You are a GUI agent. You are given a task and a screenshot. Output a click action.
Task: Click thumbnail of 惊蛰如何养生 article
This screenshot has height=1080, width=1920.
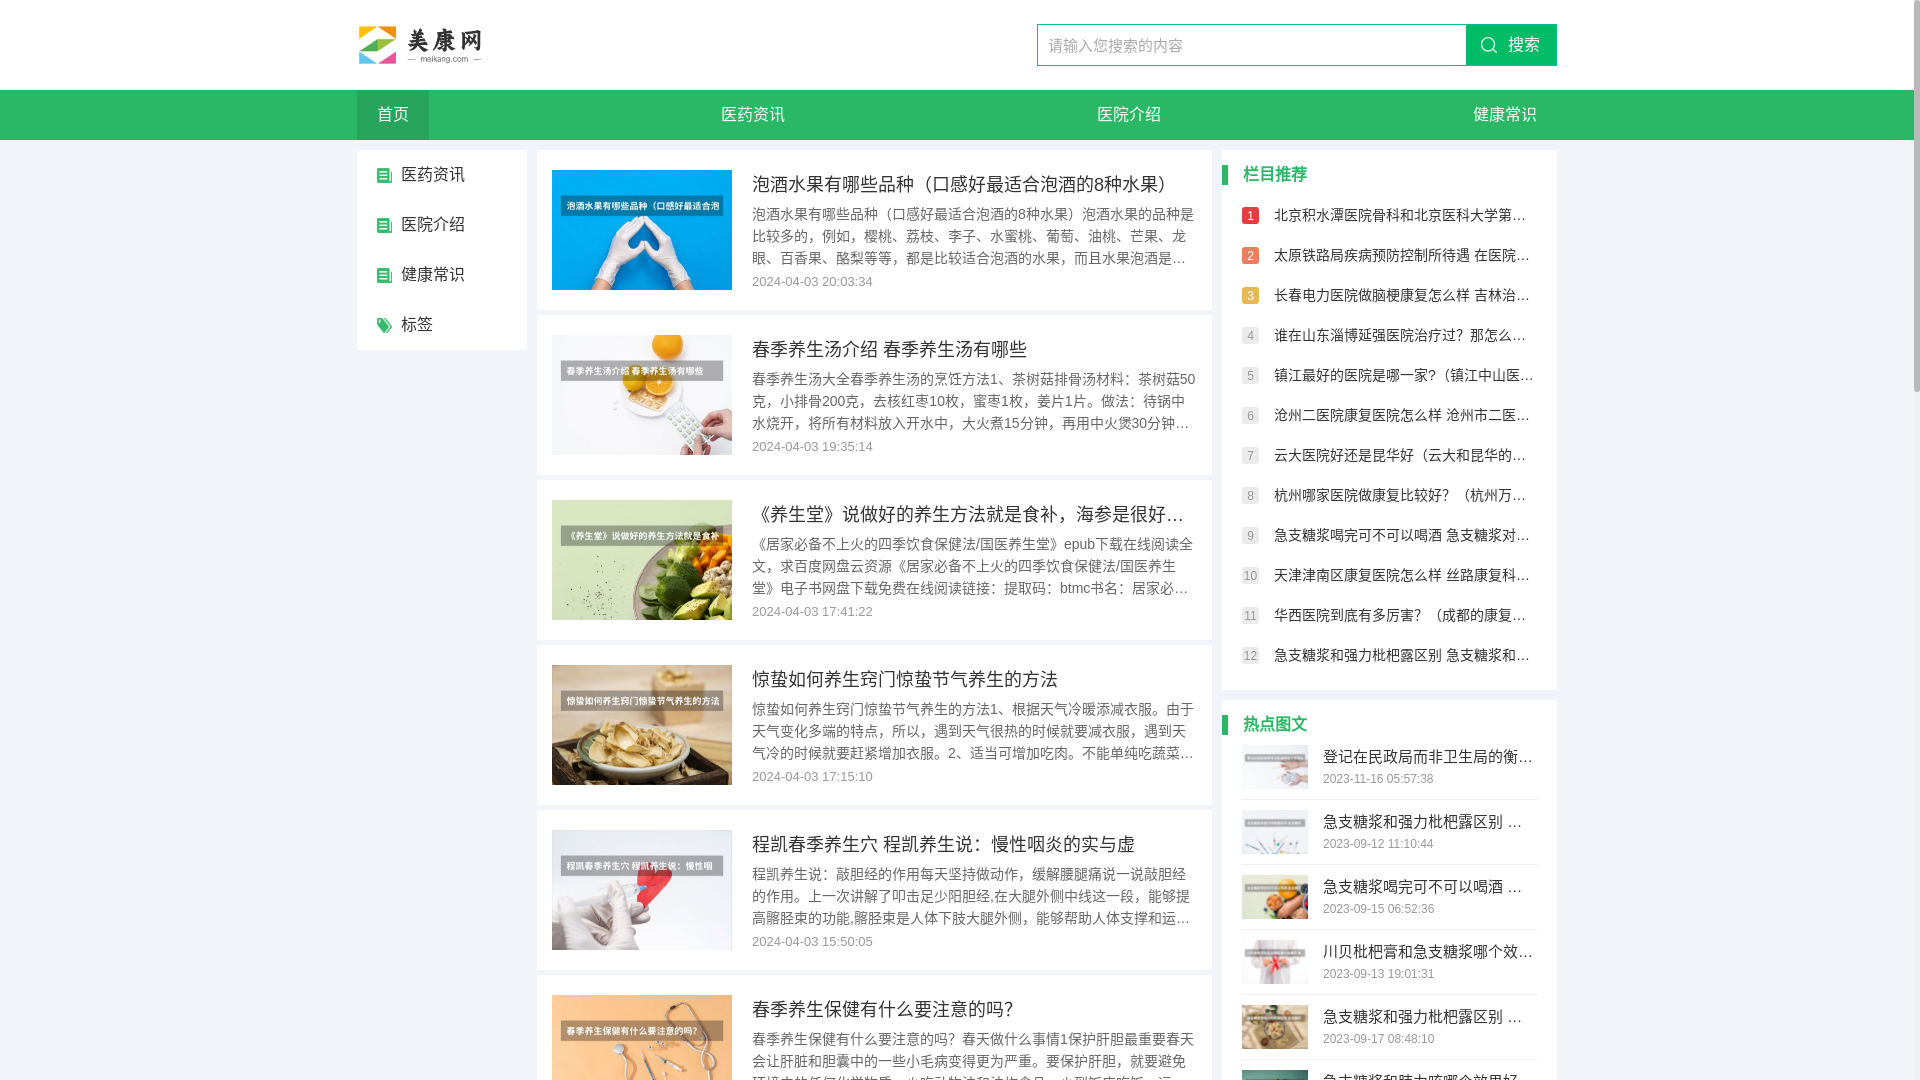pos(642,725)
